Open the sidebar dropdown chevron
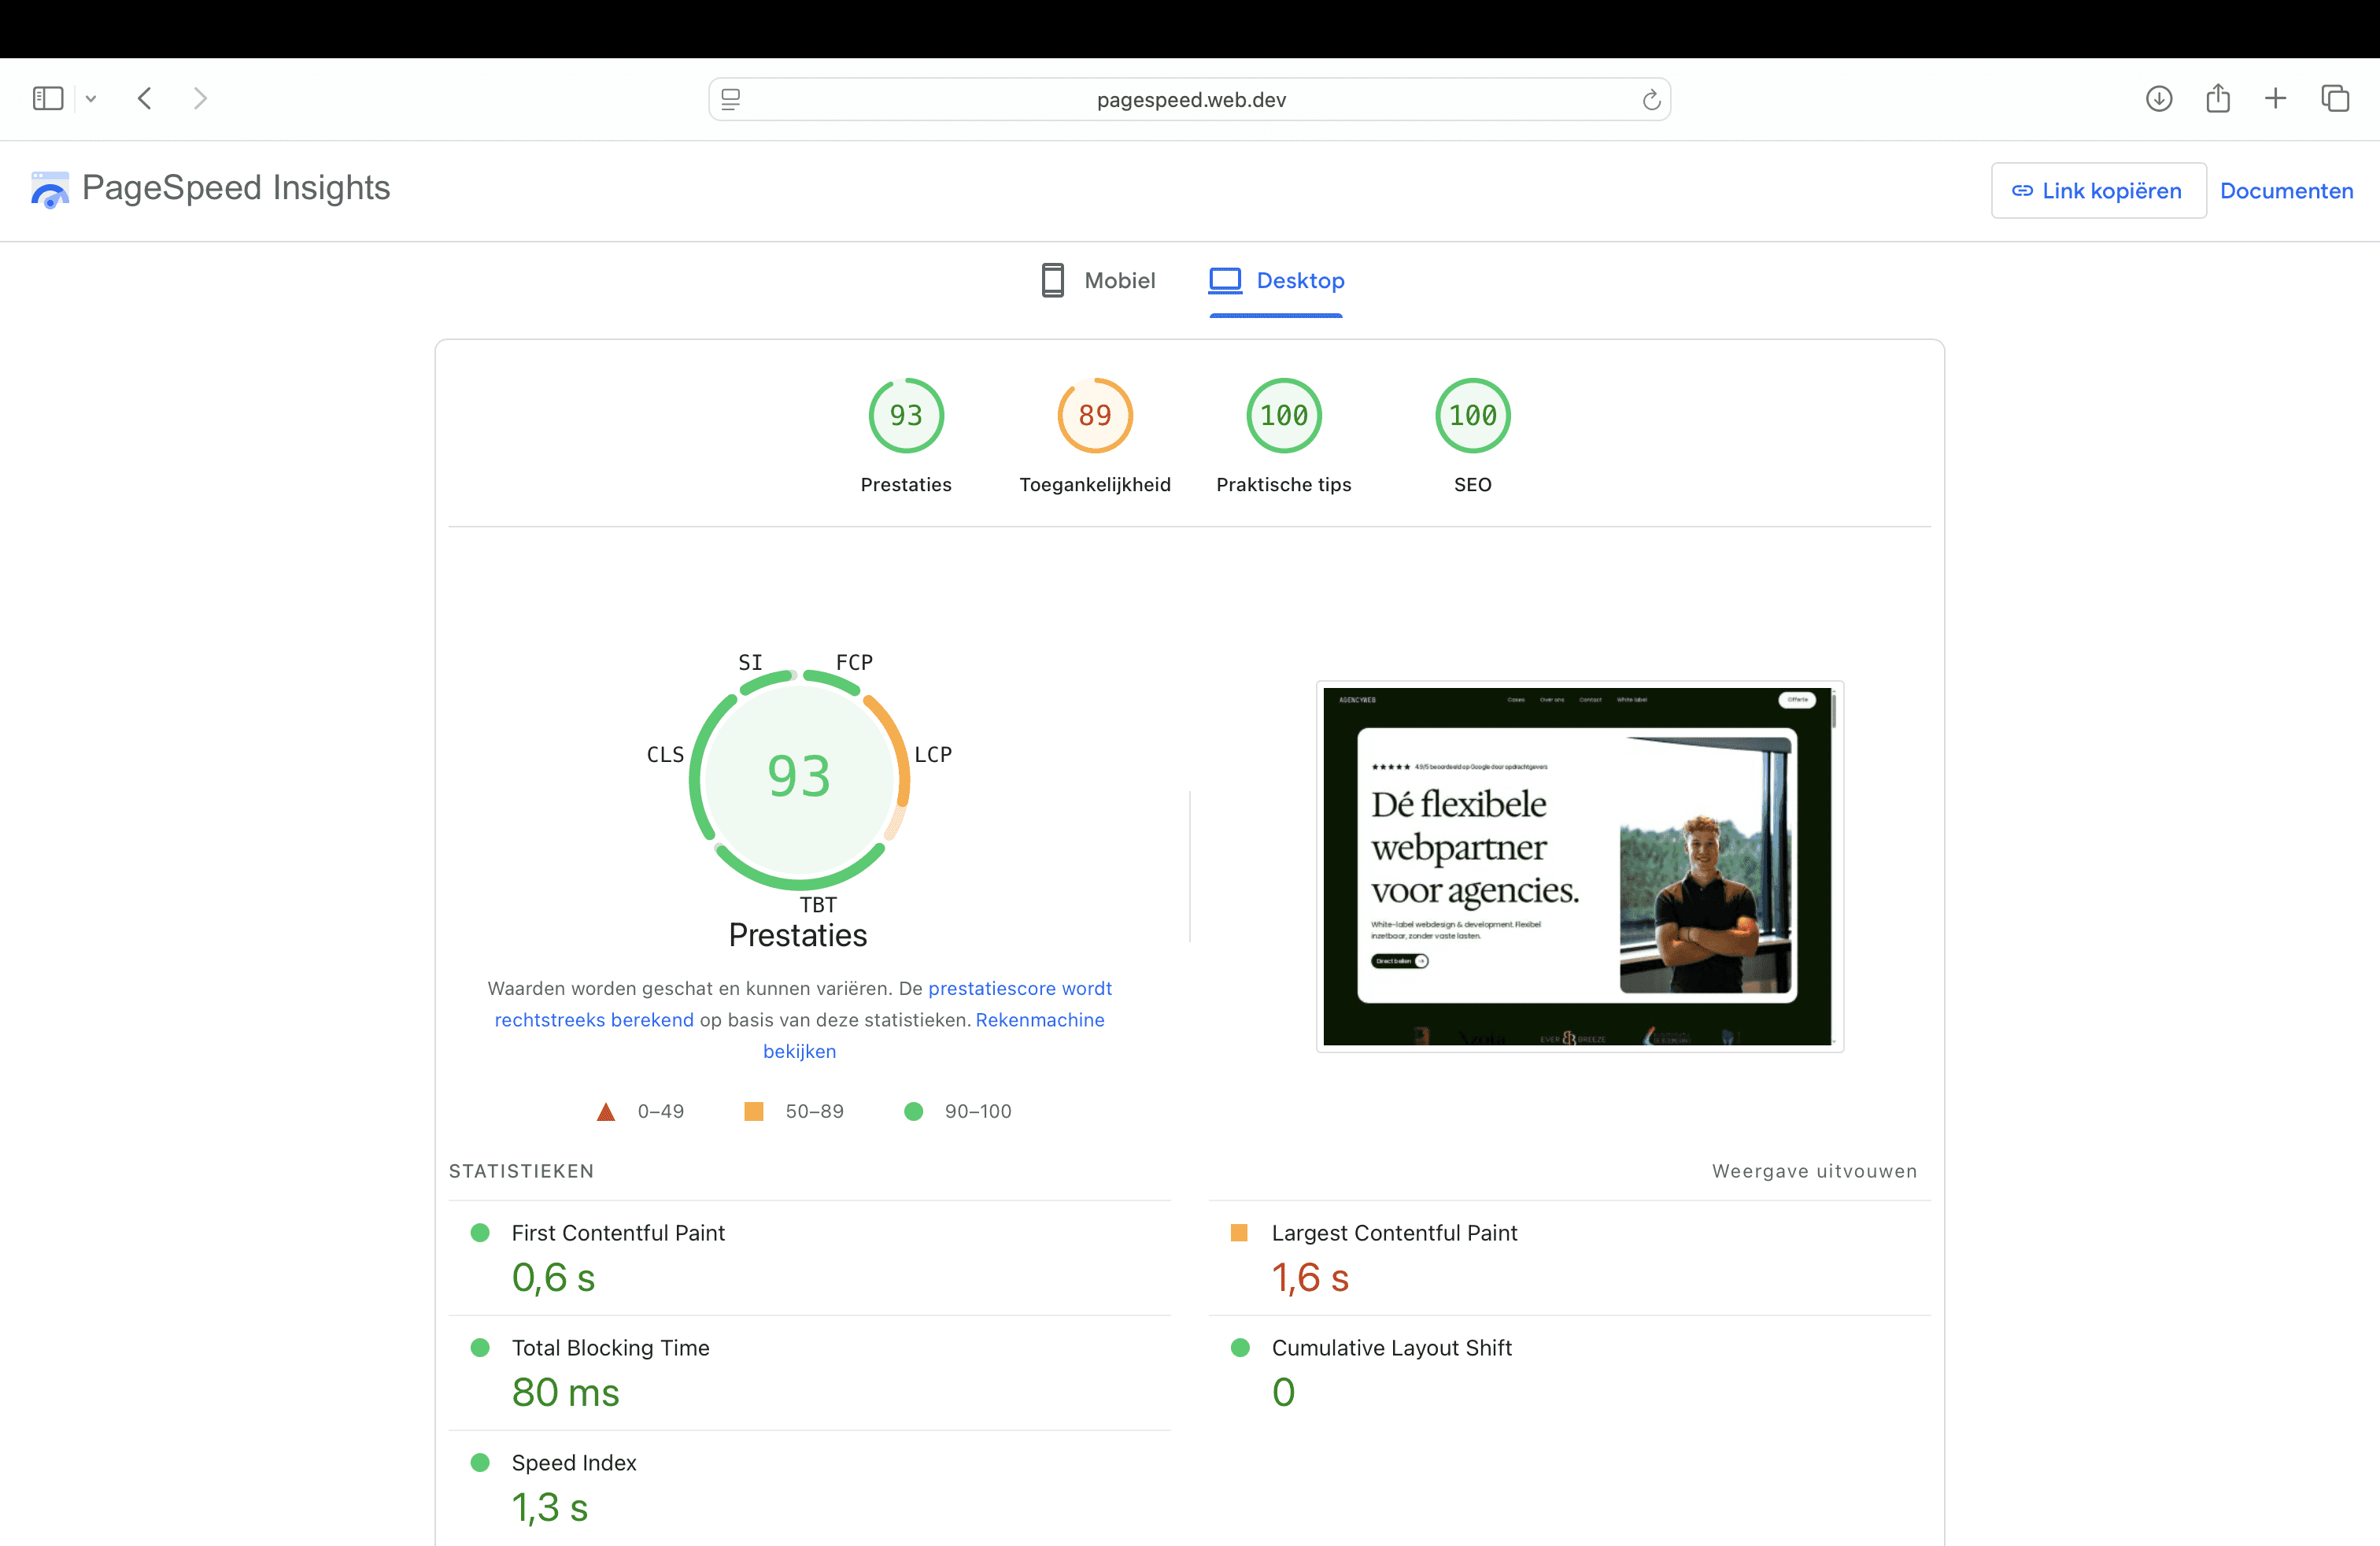 tap(91, 98)
